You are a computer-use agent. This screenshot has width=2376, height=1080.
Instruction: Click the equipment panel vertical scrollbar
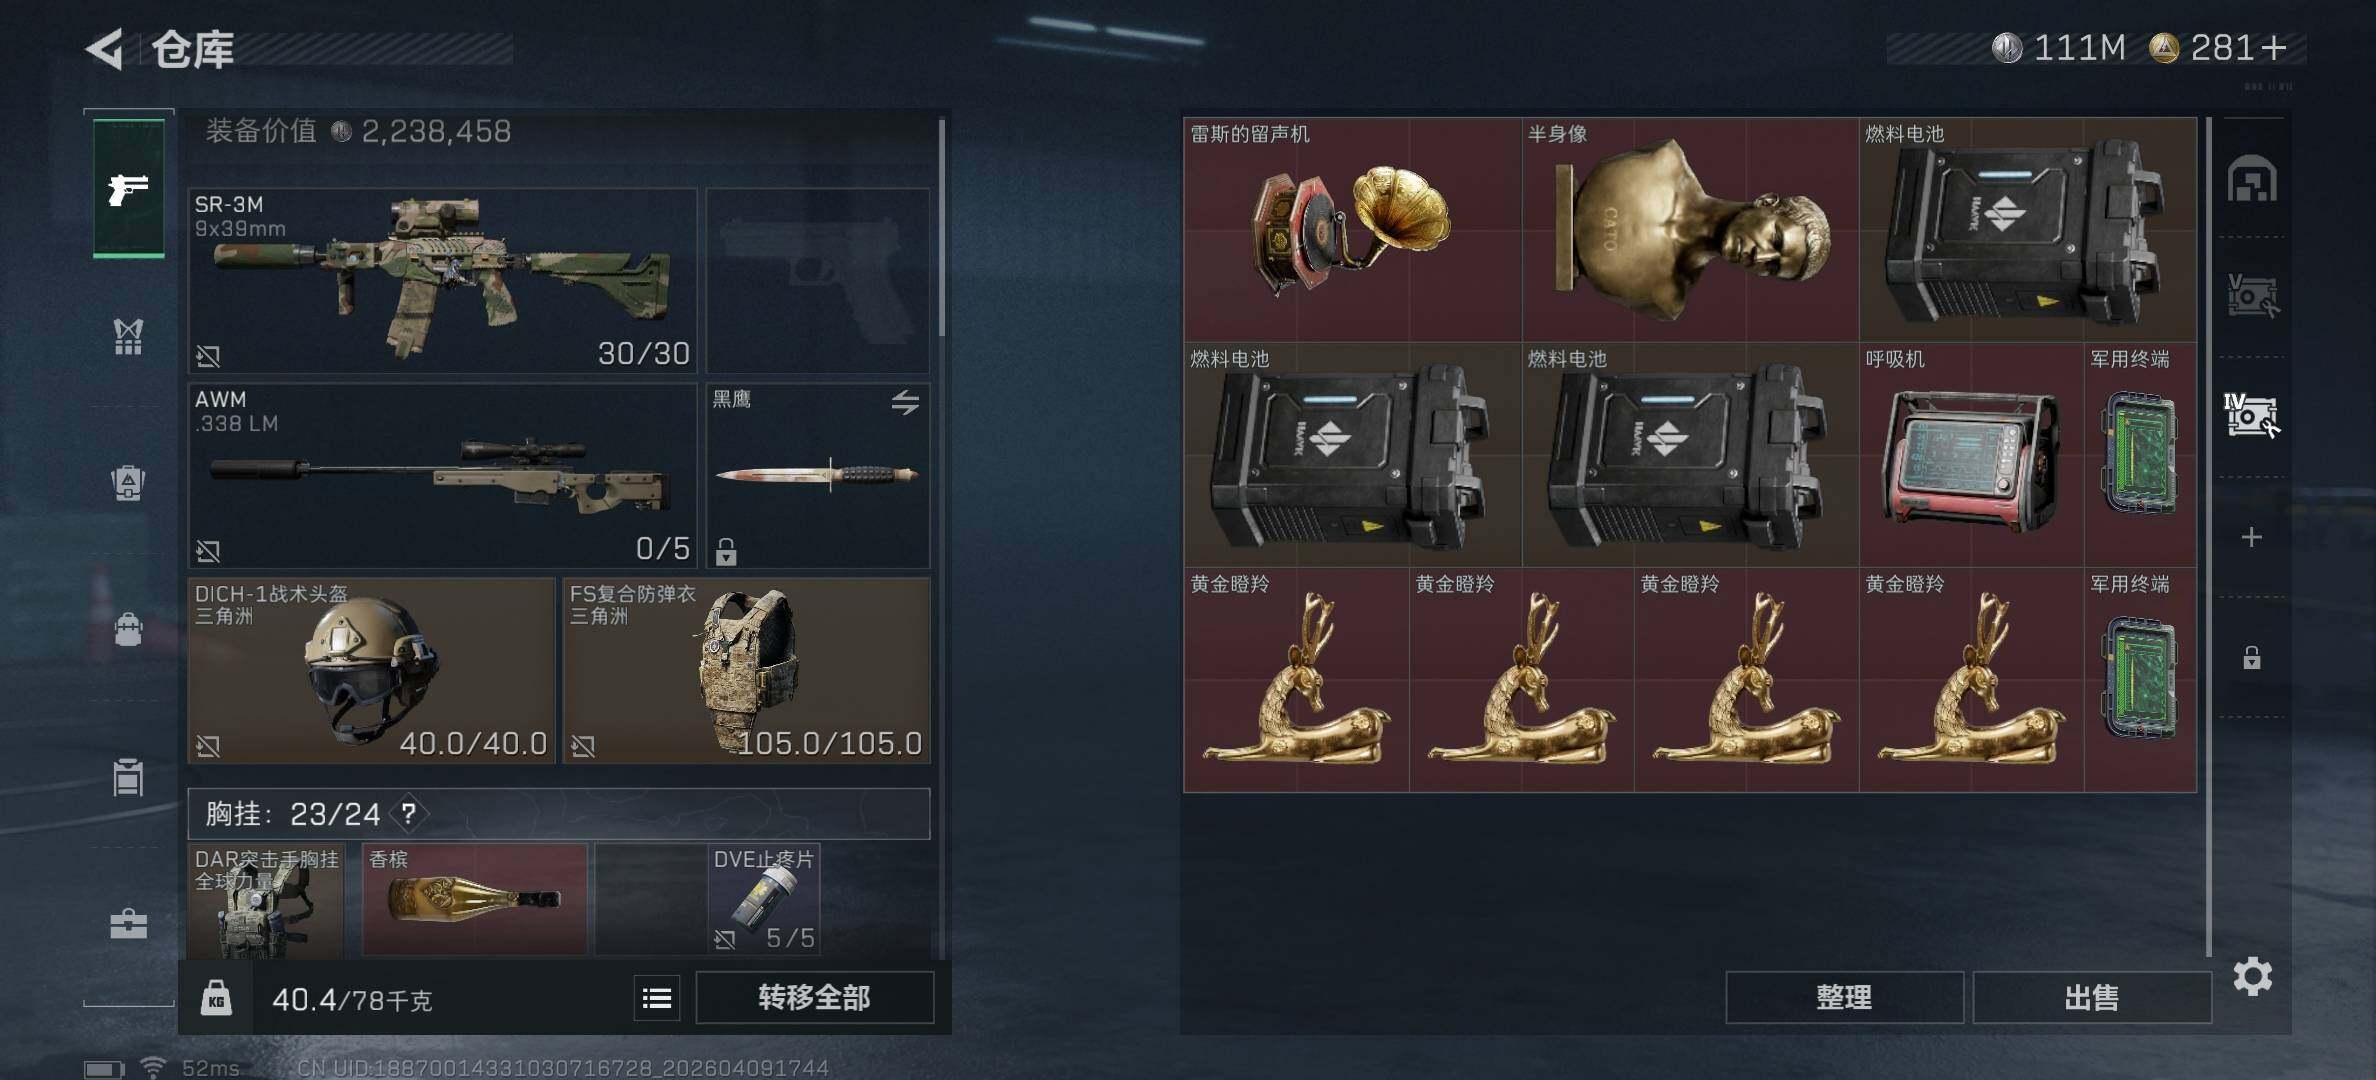tap(941, 228)
